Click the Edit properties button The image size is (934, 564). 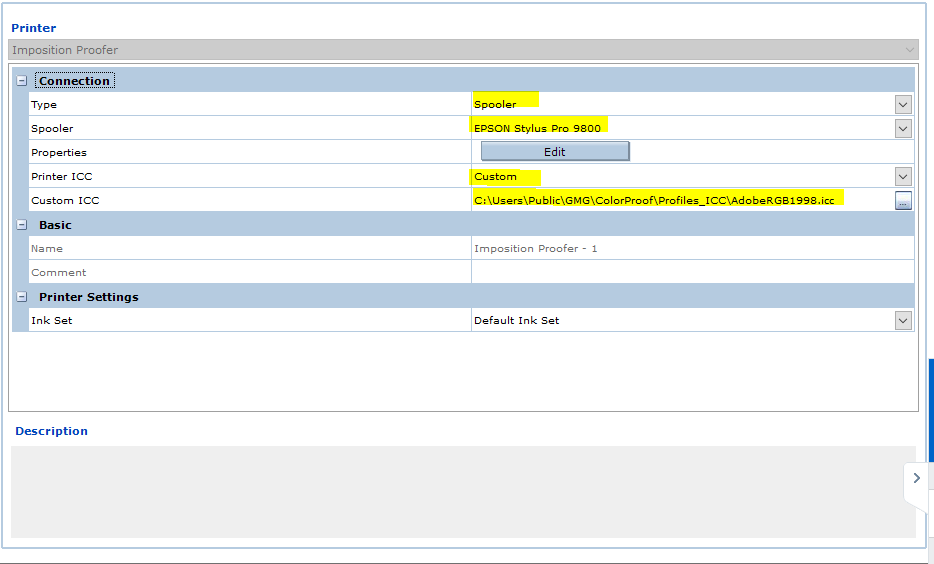click(555, 151)
